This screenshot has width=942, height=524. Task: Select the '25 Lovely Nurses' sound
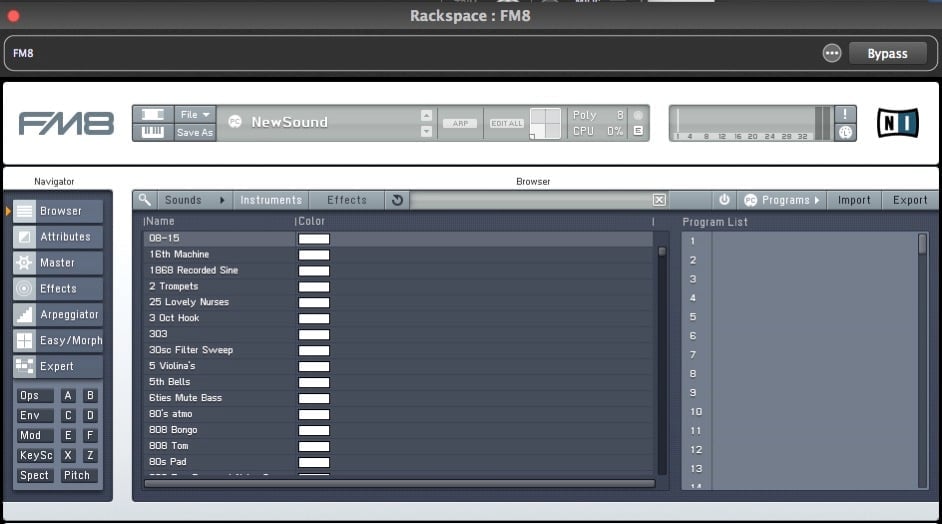click(398, 302)
